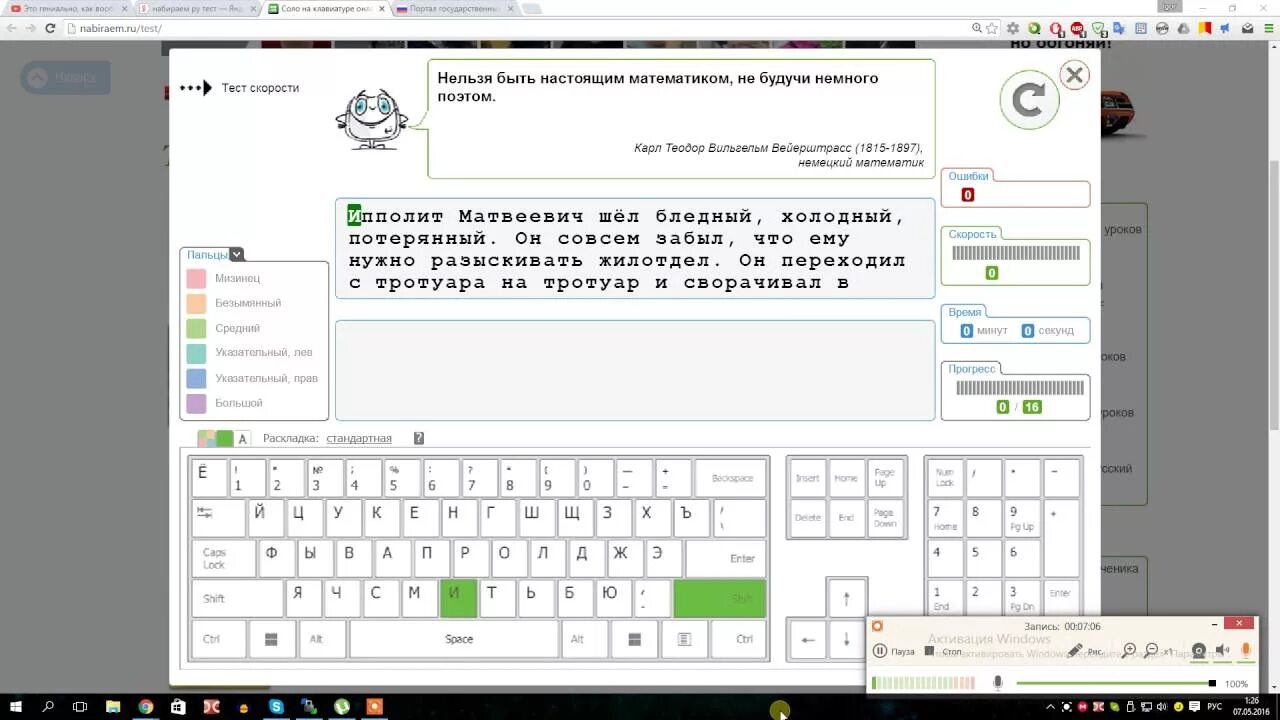This screenshot has width=1280, height=720.
Task: Click the virtual Enter key next to Э
Action: pos(726,558)
